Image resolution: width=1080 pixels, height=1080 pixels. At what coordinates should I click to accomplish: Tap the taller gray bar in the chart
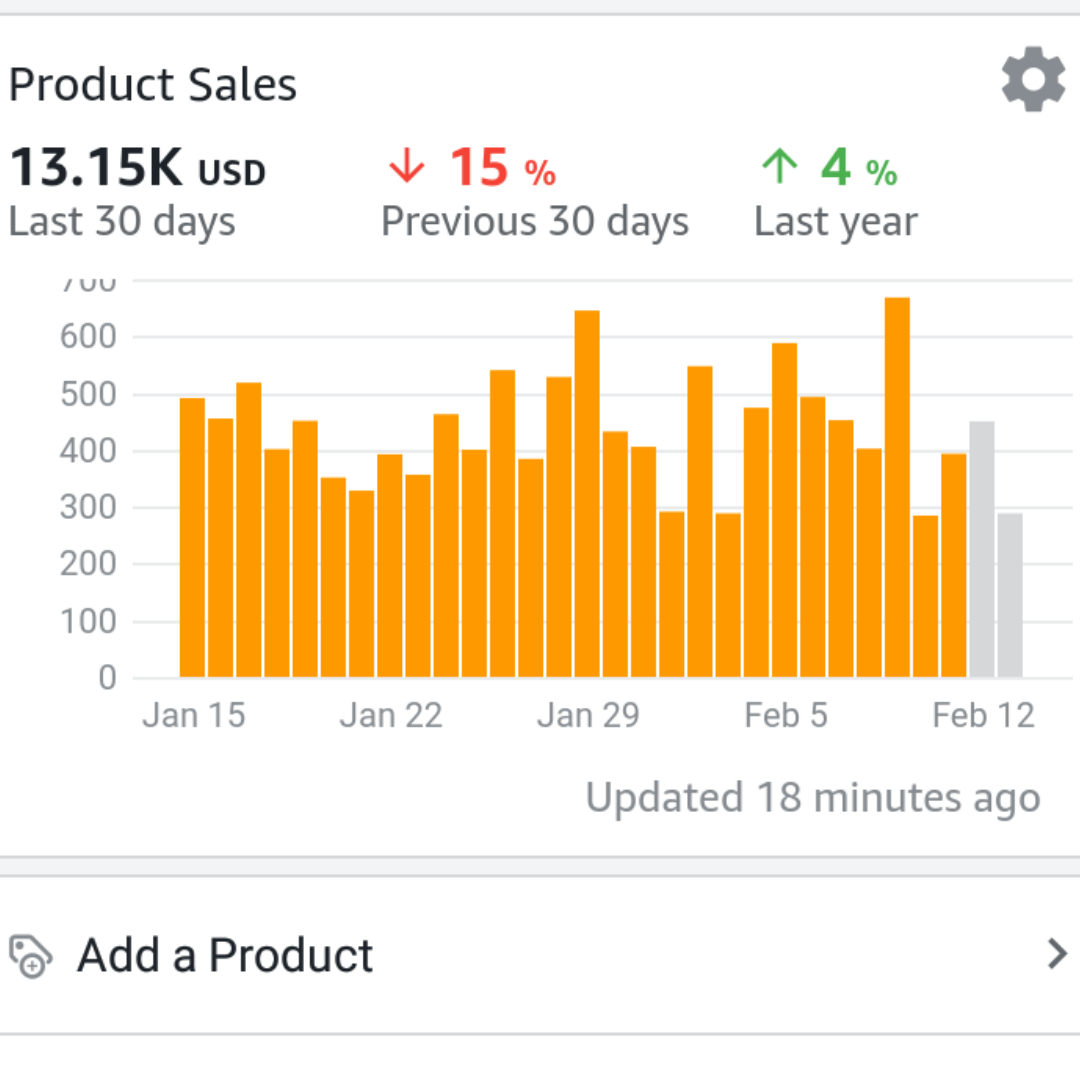(x=982, y=550)
